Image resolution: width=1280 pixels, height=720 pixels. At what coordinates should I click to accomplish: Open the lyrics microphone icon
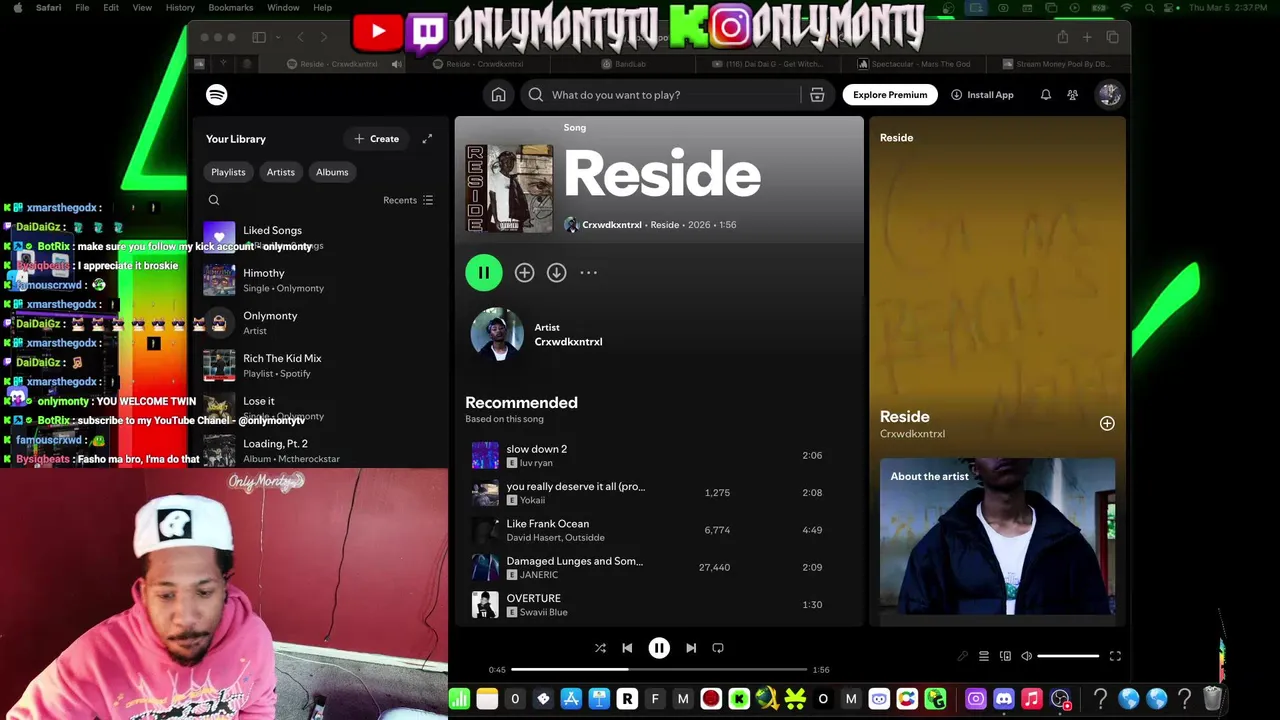tap(962, 656)
